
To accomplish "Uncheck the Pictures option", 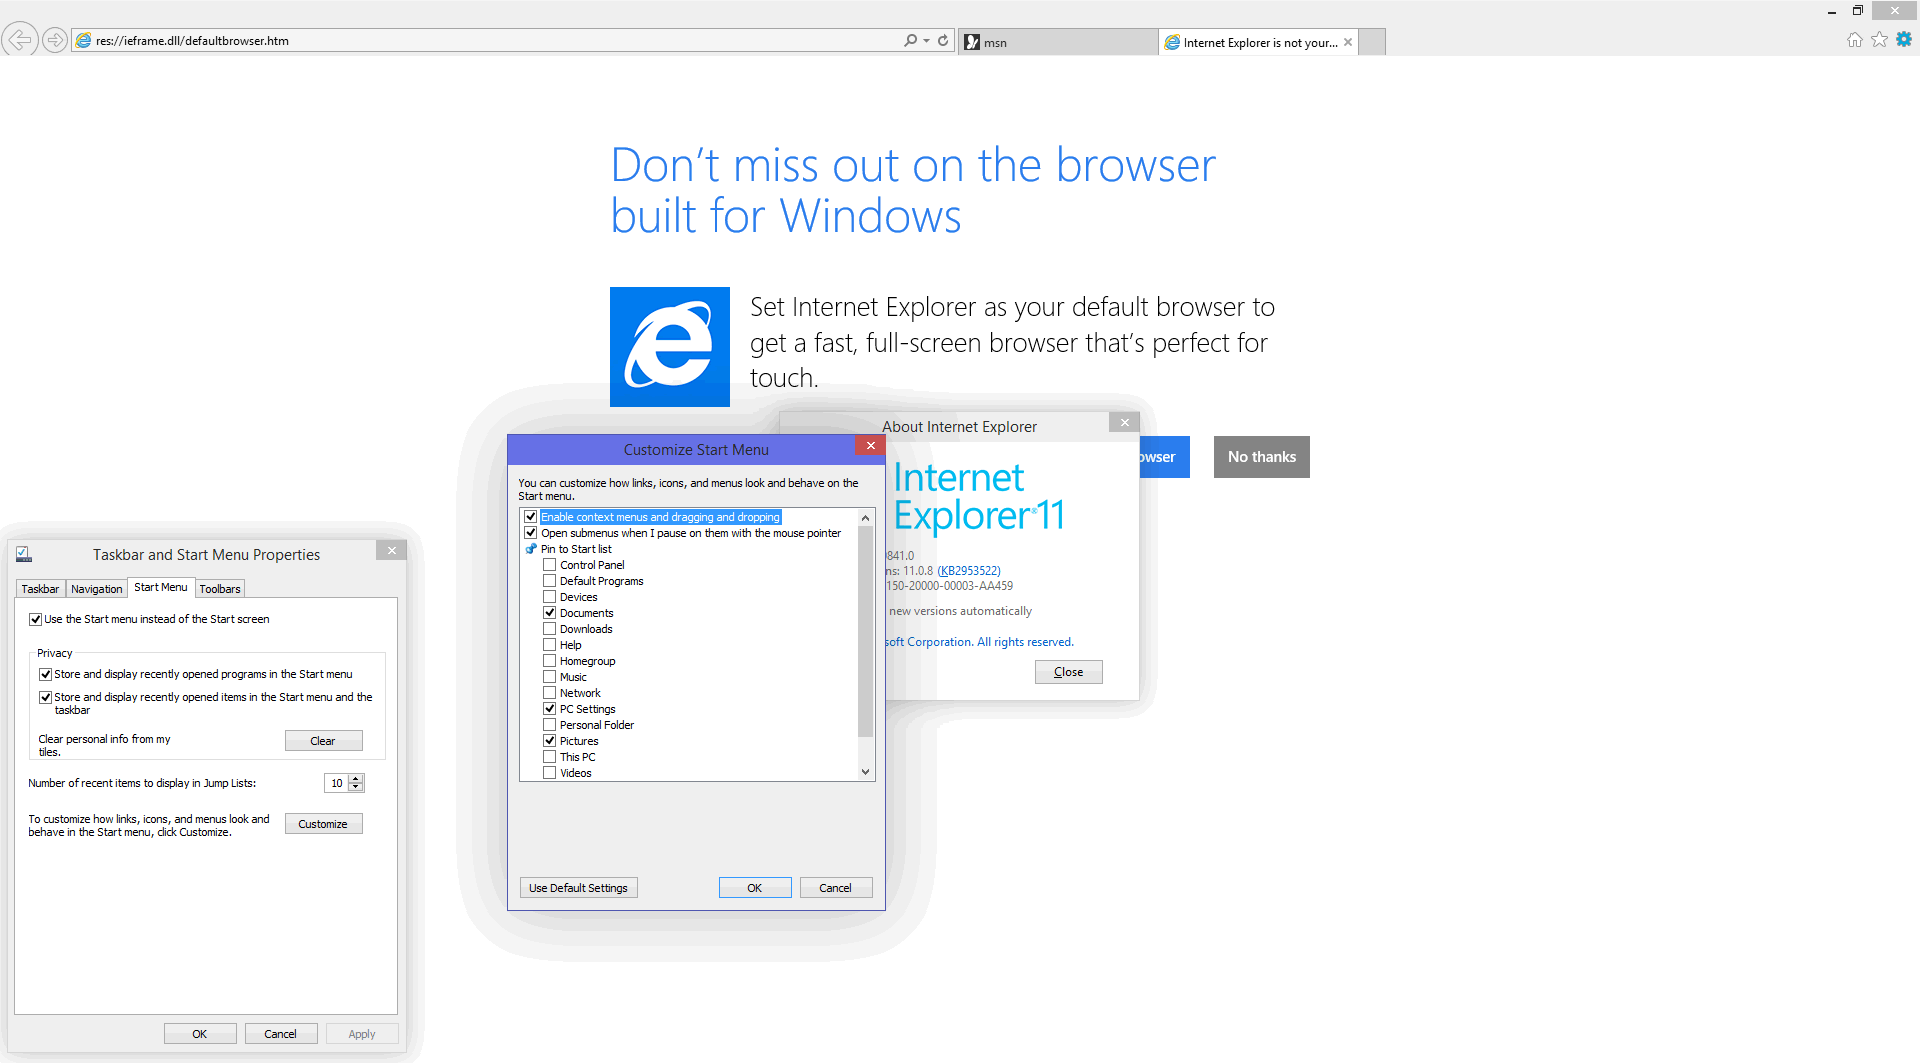I will (549, 741).
